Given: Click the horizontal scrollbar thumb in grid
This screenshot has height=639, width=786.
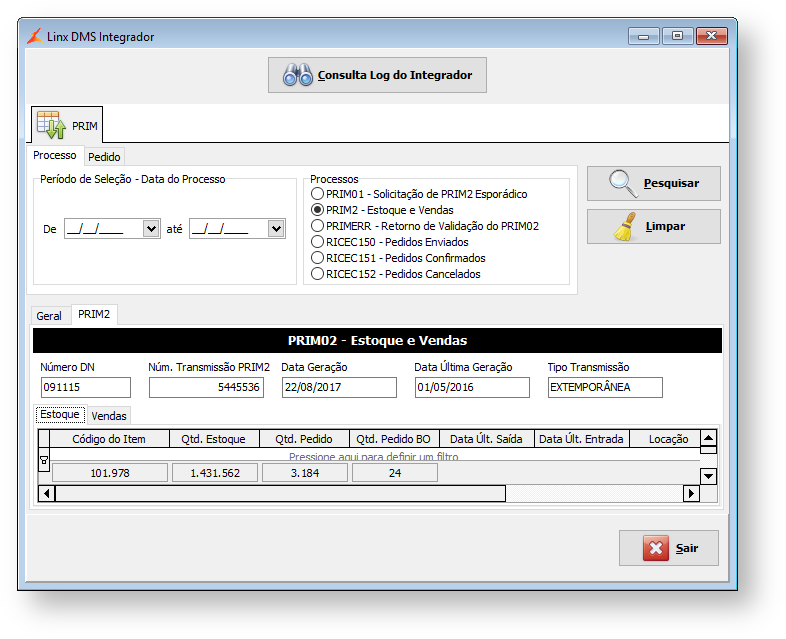Looking at the screenshot, I should [x=280, y=494].
